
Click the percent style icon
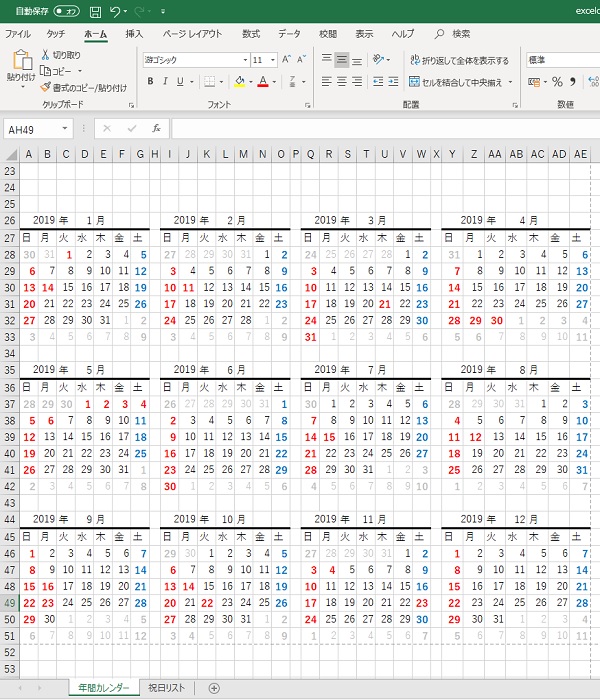557,82
